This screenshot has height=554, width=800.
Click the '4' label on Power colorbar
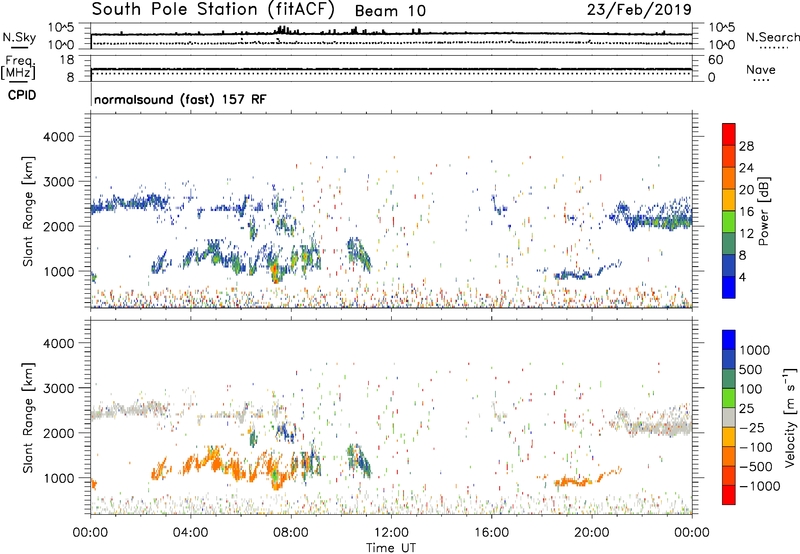[742, 277]
